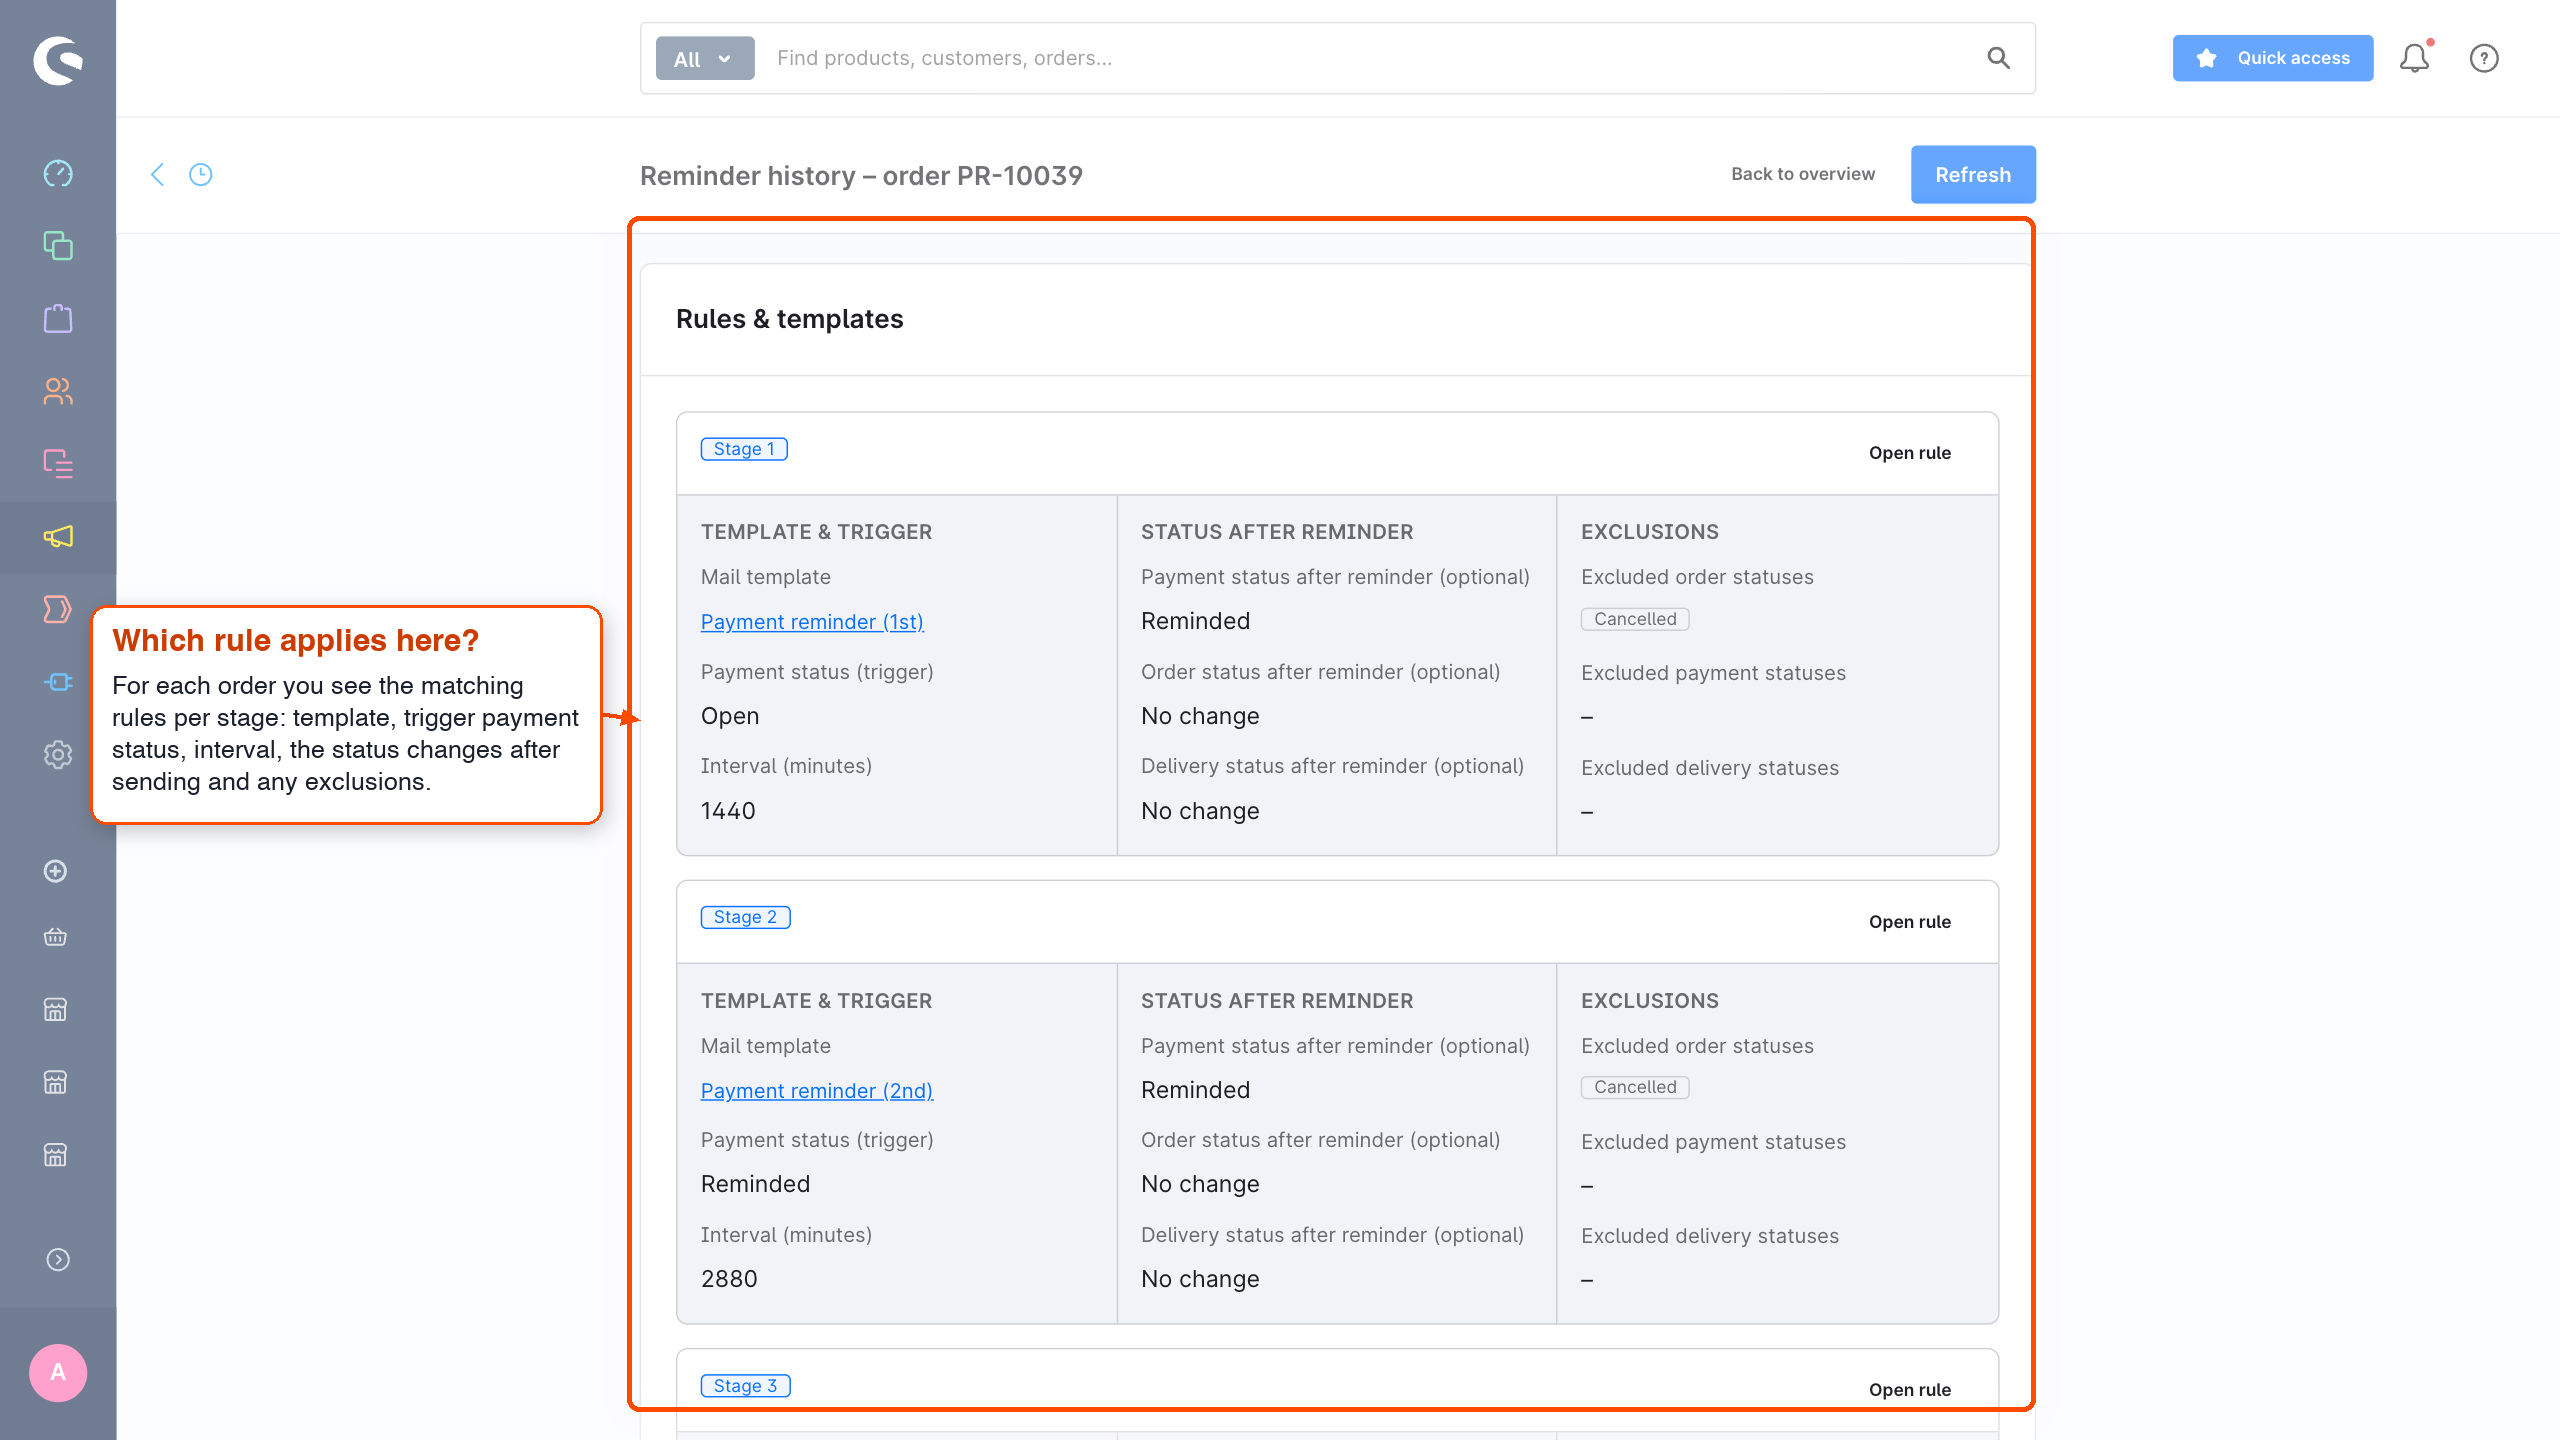Open the user avatar A menu

pyautogui.click(x=58, y=1372)
